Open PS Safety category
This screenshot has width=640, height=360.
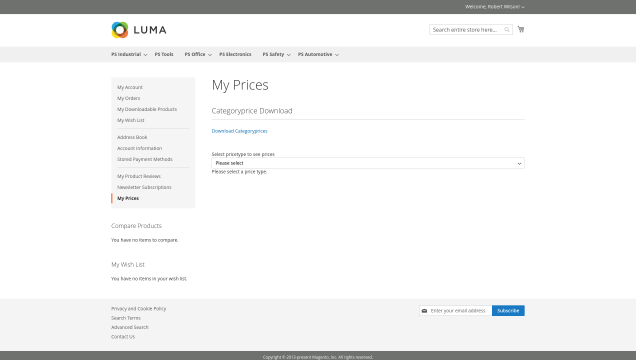[273, 54]
